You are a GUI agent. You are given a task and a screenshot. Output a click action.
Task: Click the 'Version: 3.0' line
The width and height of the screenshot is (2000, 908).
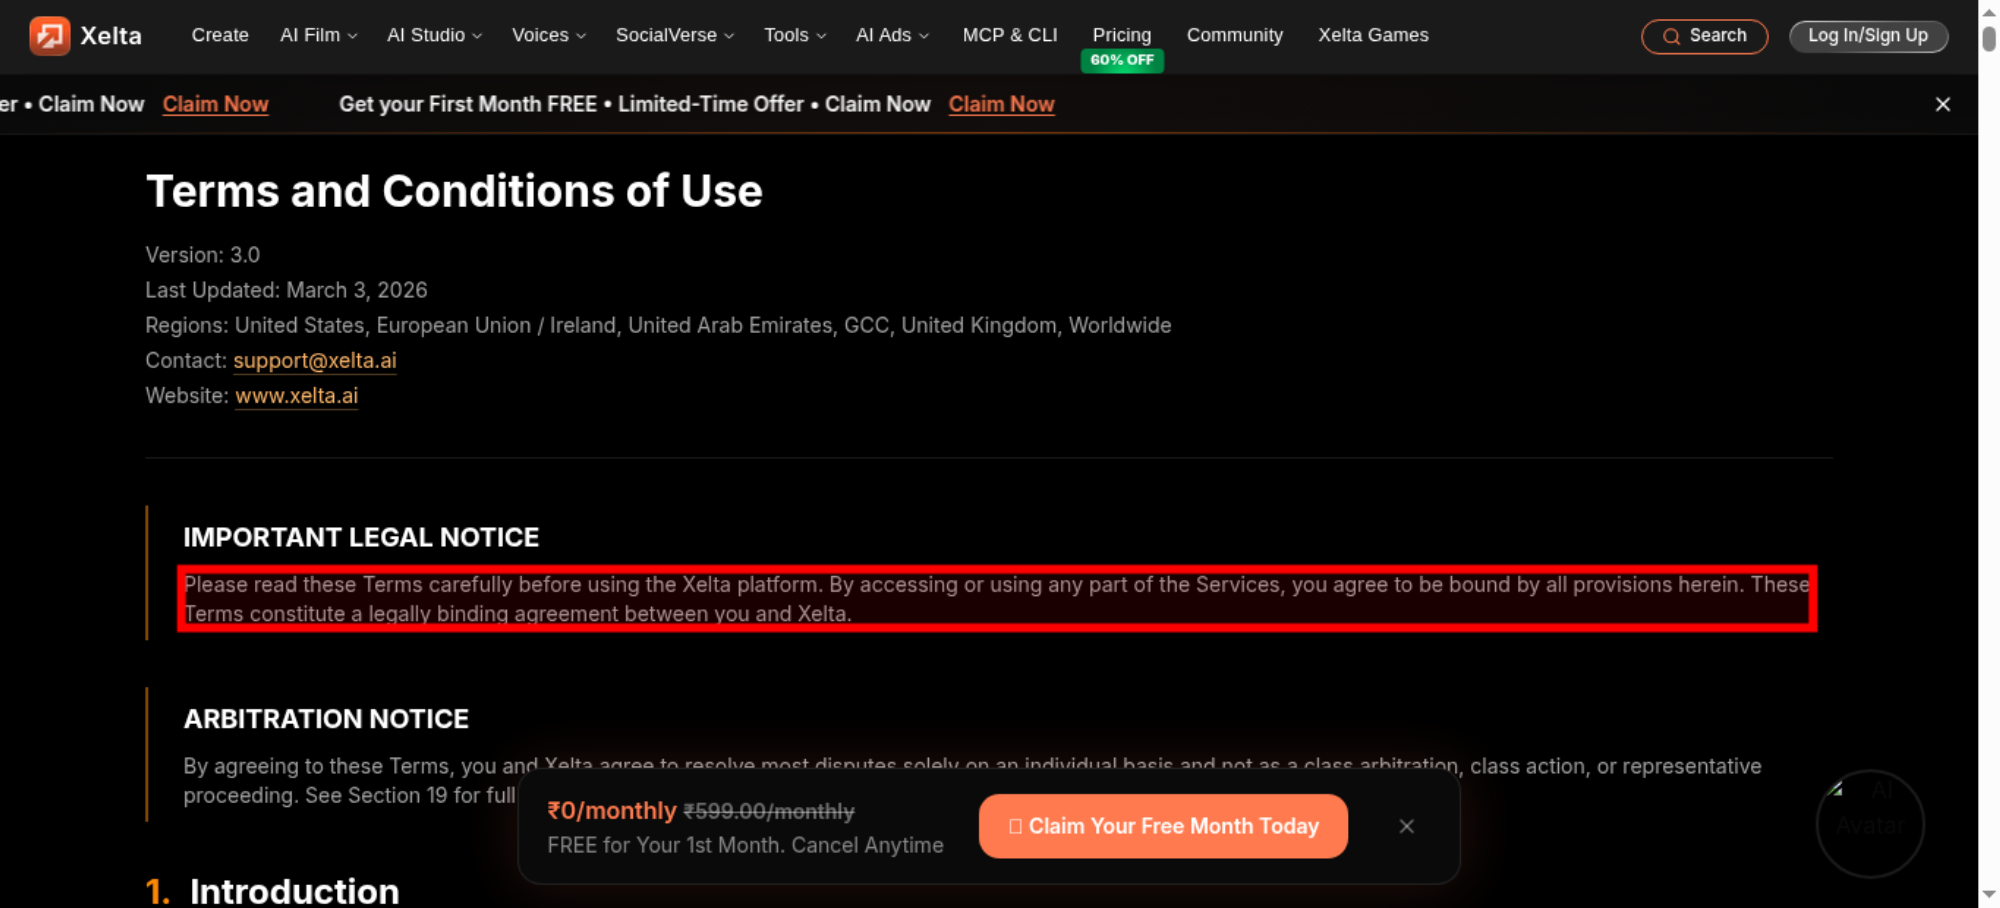pyautogui.click(x=203, y=255)
